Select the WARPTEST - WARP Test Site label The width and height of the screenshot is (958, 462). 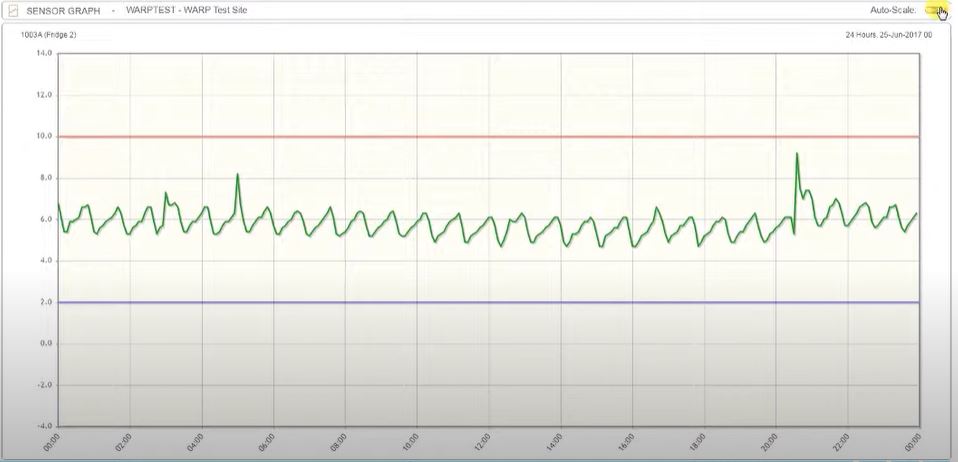coord(186,10)
